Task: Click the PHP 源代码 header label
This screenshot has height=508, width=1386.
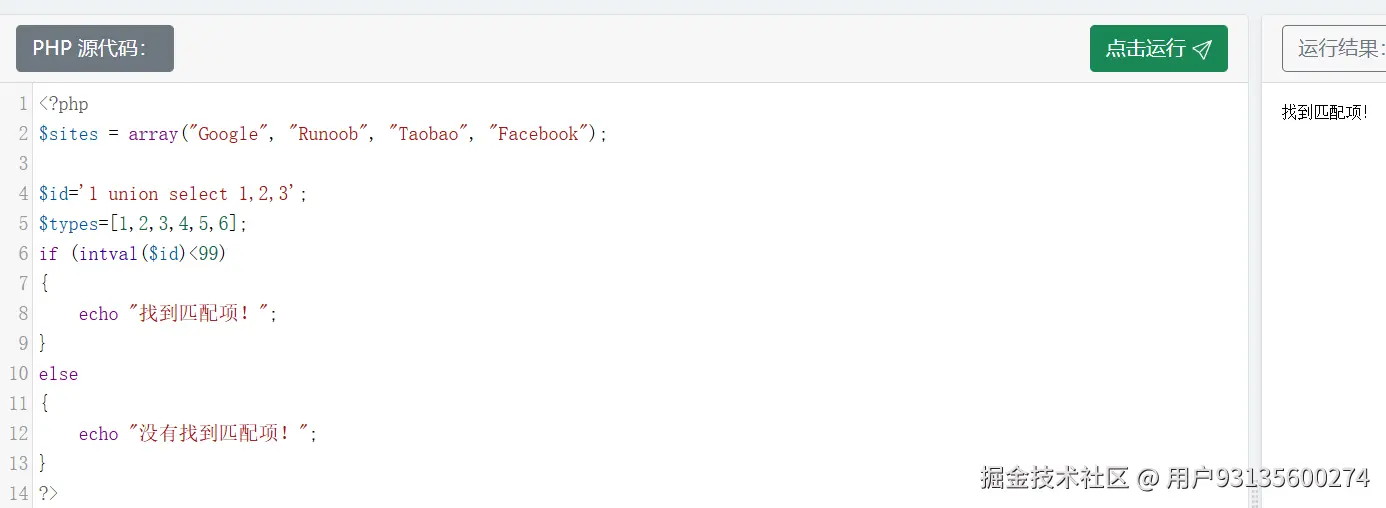Action: click(95, 49)
